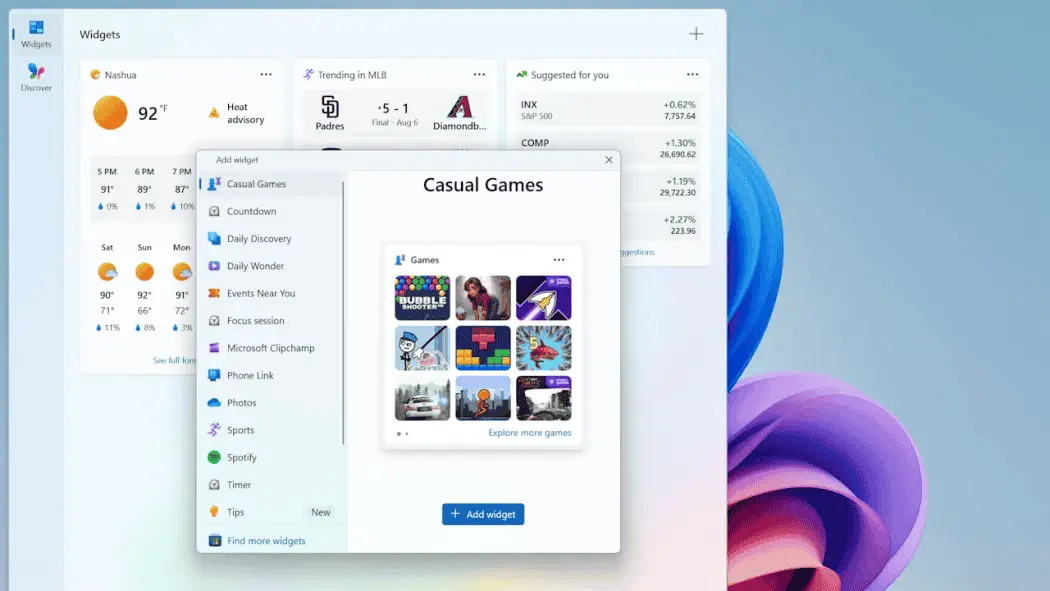The image size is (1050, 591).
Task: Open the orange runner game thumbnail
Action: 483,398
